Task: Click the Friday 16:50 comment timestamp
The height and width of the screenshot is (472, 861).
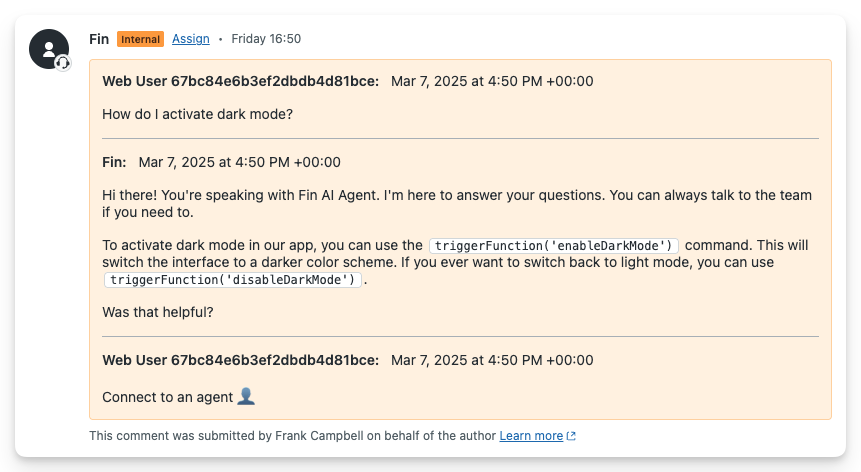Action: 266,39
